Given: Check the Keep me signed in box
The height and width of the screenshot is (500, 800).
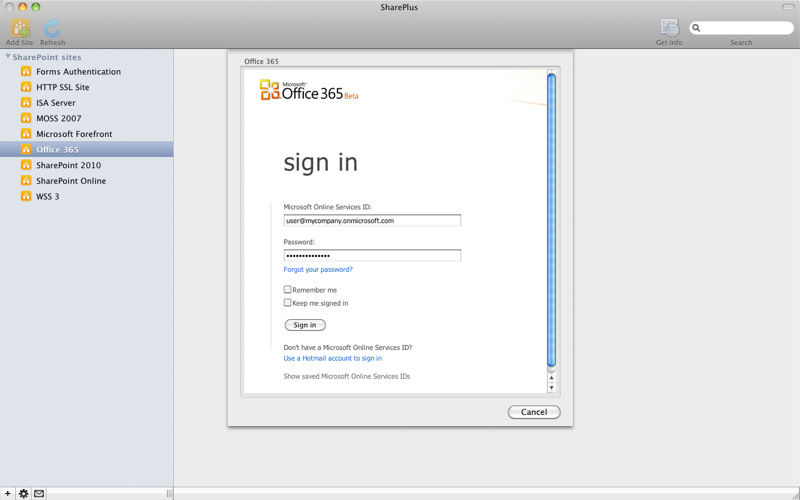Looking at the screenshot, I should 287,303.
